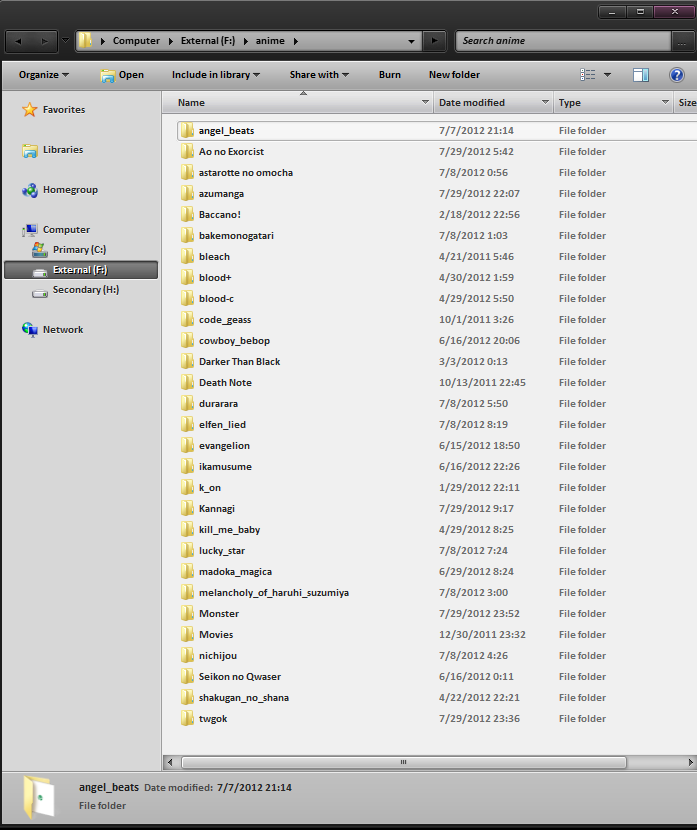Select the astarotte no omocha folder name
The width and height of the screenshot is (697, 830).
(x=246, y=173)
